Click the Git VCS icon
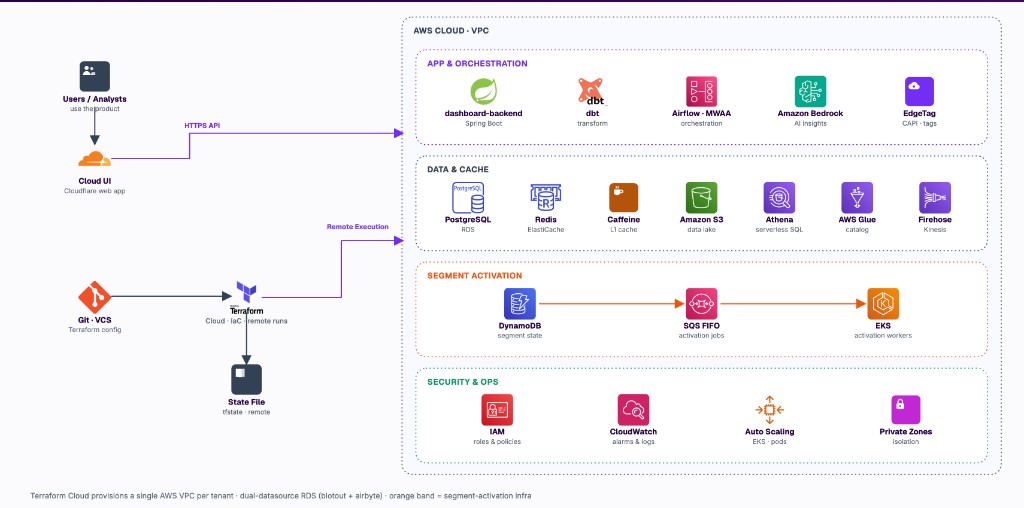 point(95,297)
